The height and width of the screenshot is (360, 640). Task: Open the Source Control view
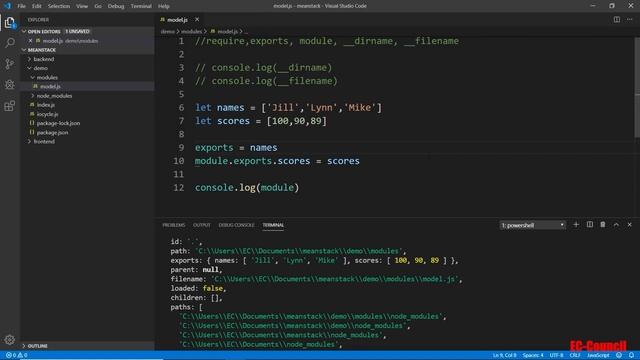coord(10,64)
